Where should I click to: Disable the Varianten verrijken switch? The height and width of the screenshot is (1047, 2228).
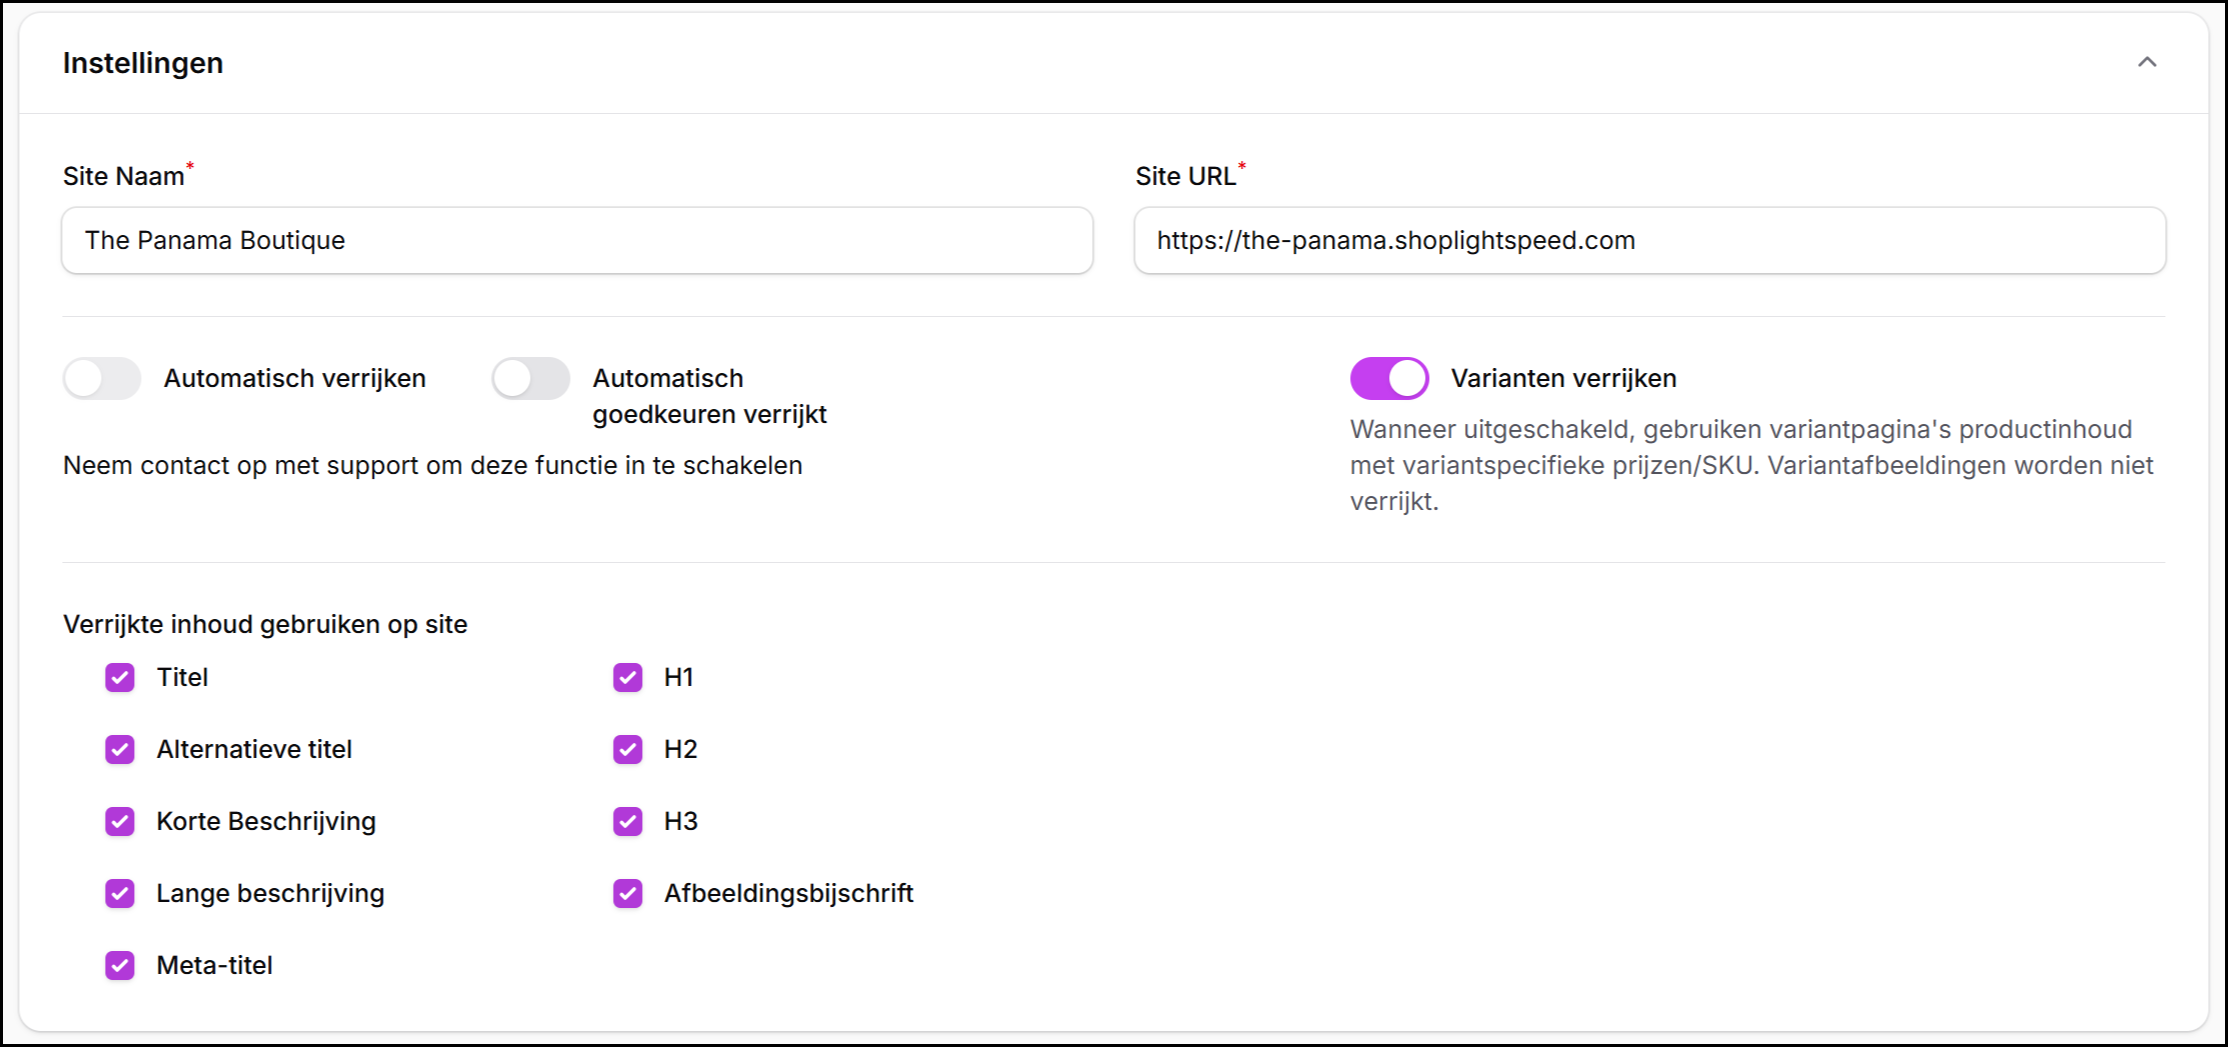(x=1388, y=379)
